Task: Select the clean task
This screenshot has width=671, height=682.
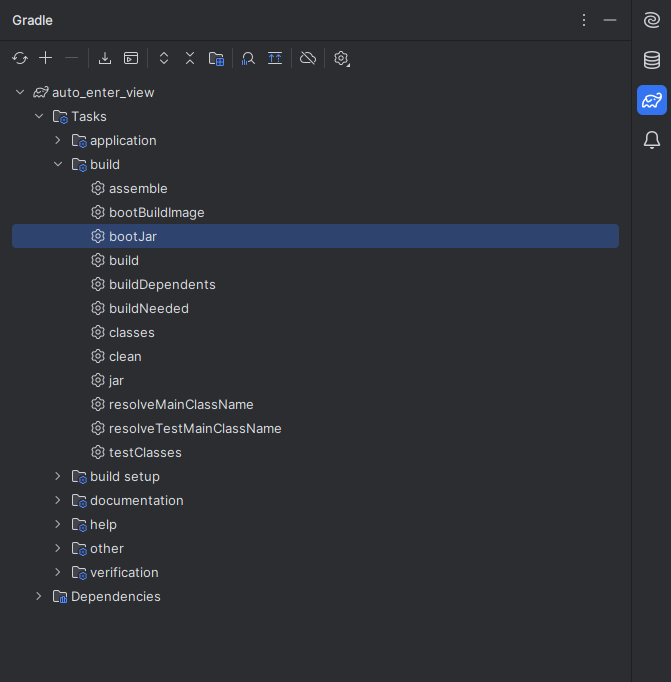Action: pos(315,356)
